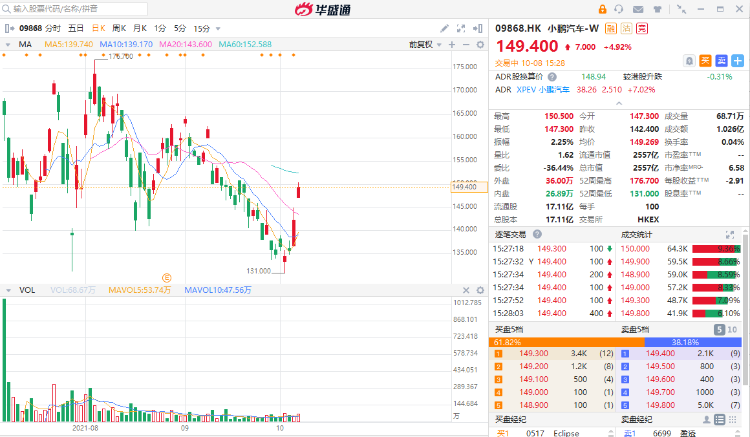Click the stock search input field
Image resolution: width=750 pixels, height=437 pixels.
coord(74,9)
